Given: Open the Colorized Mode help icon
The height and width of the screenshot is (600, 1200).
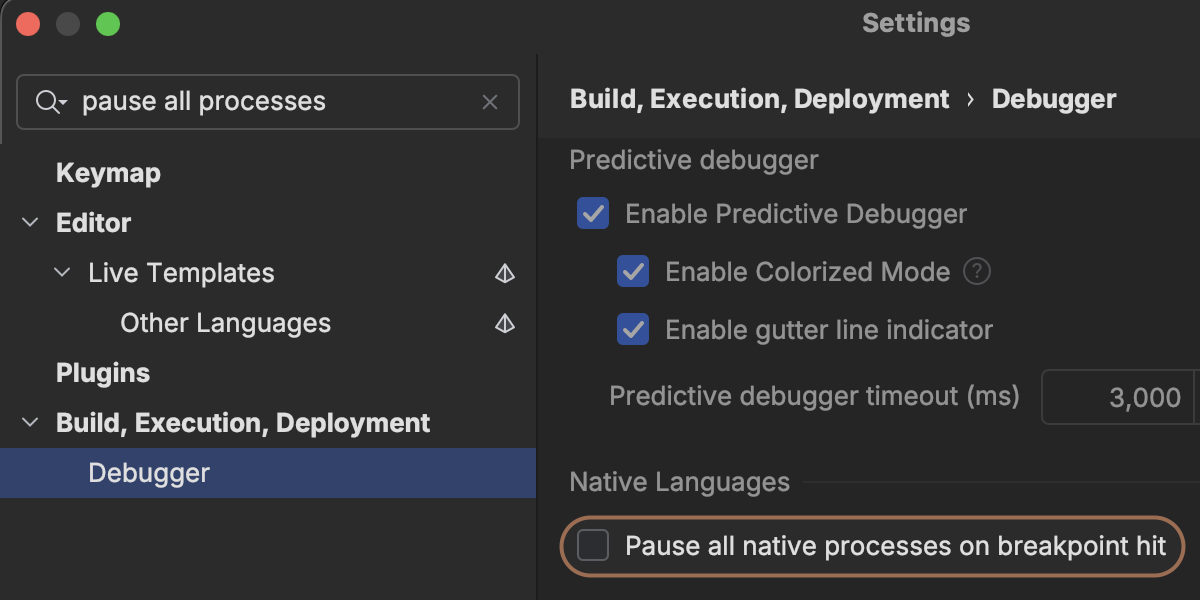Looking at the screenshot, I should click(x=977, y=272).
